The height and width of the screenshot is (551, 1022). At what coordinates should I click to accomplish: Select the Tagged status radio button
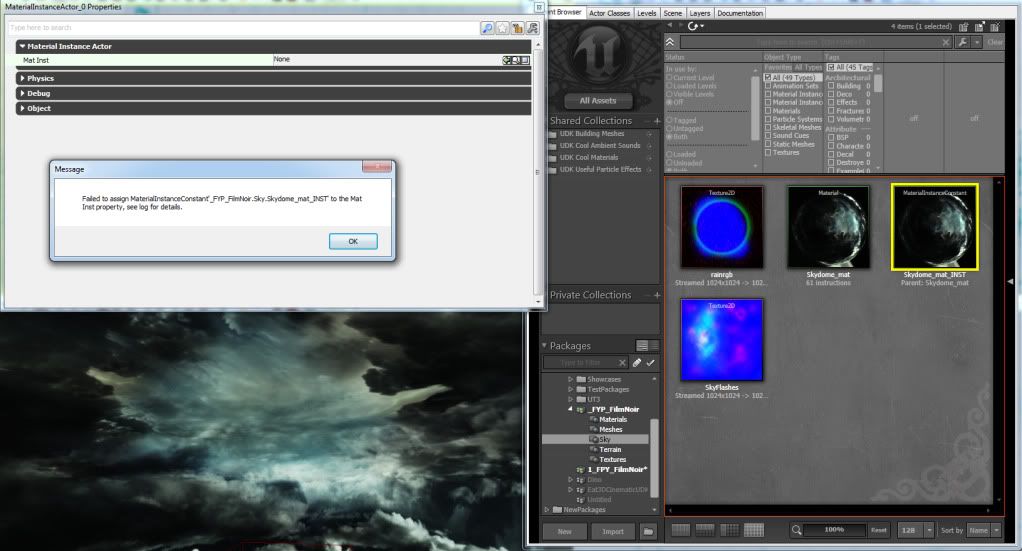coord(669,120)
